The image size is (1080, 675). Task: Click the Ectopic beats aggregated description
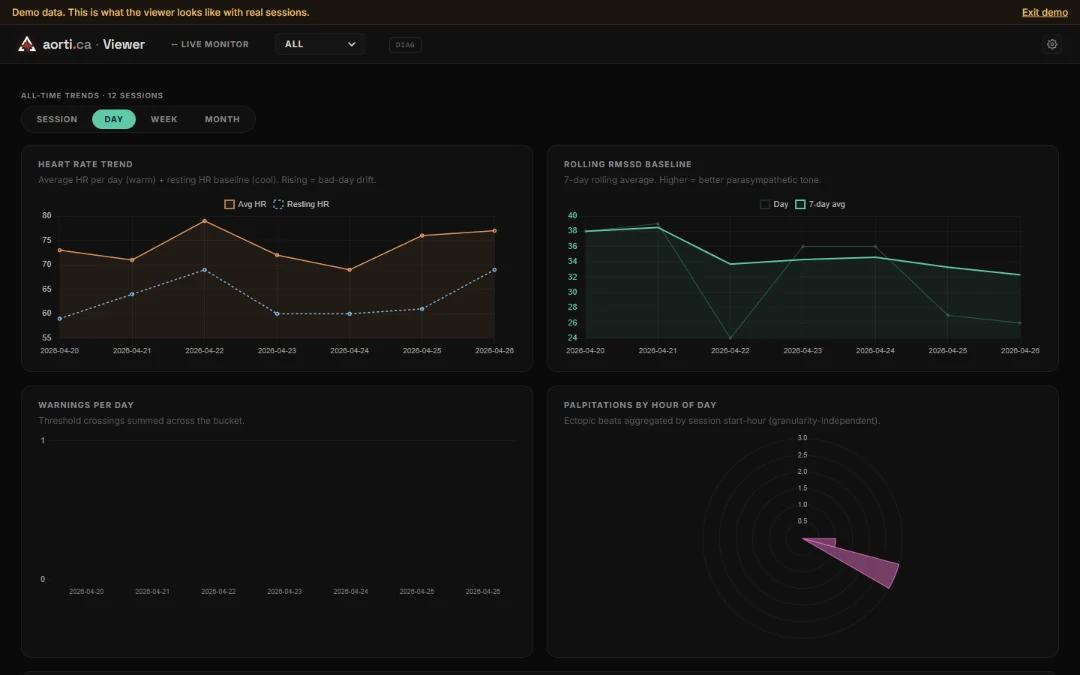[722, 421]
